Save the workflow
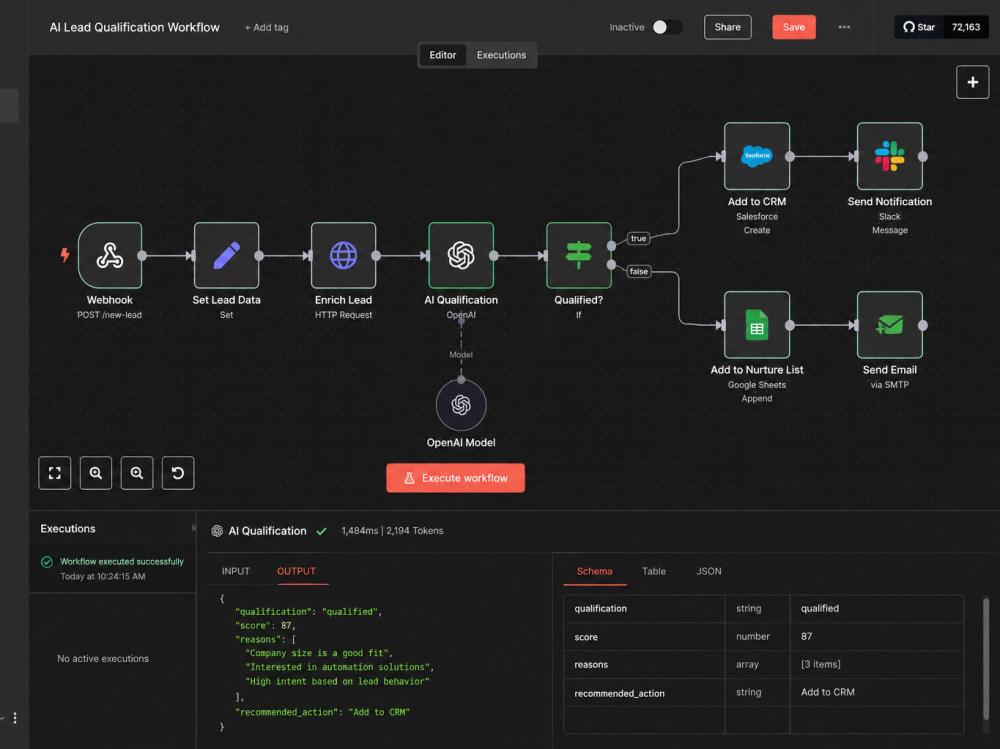 pyautogui.click(x=794, y=27)
